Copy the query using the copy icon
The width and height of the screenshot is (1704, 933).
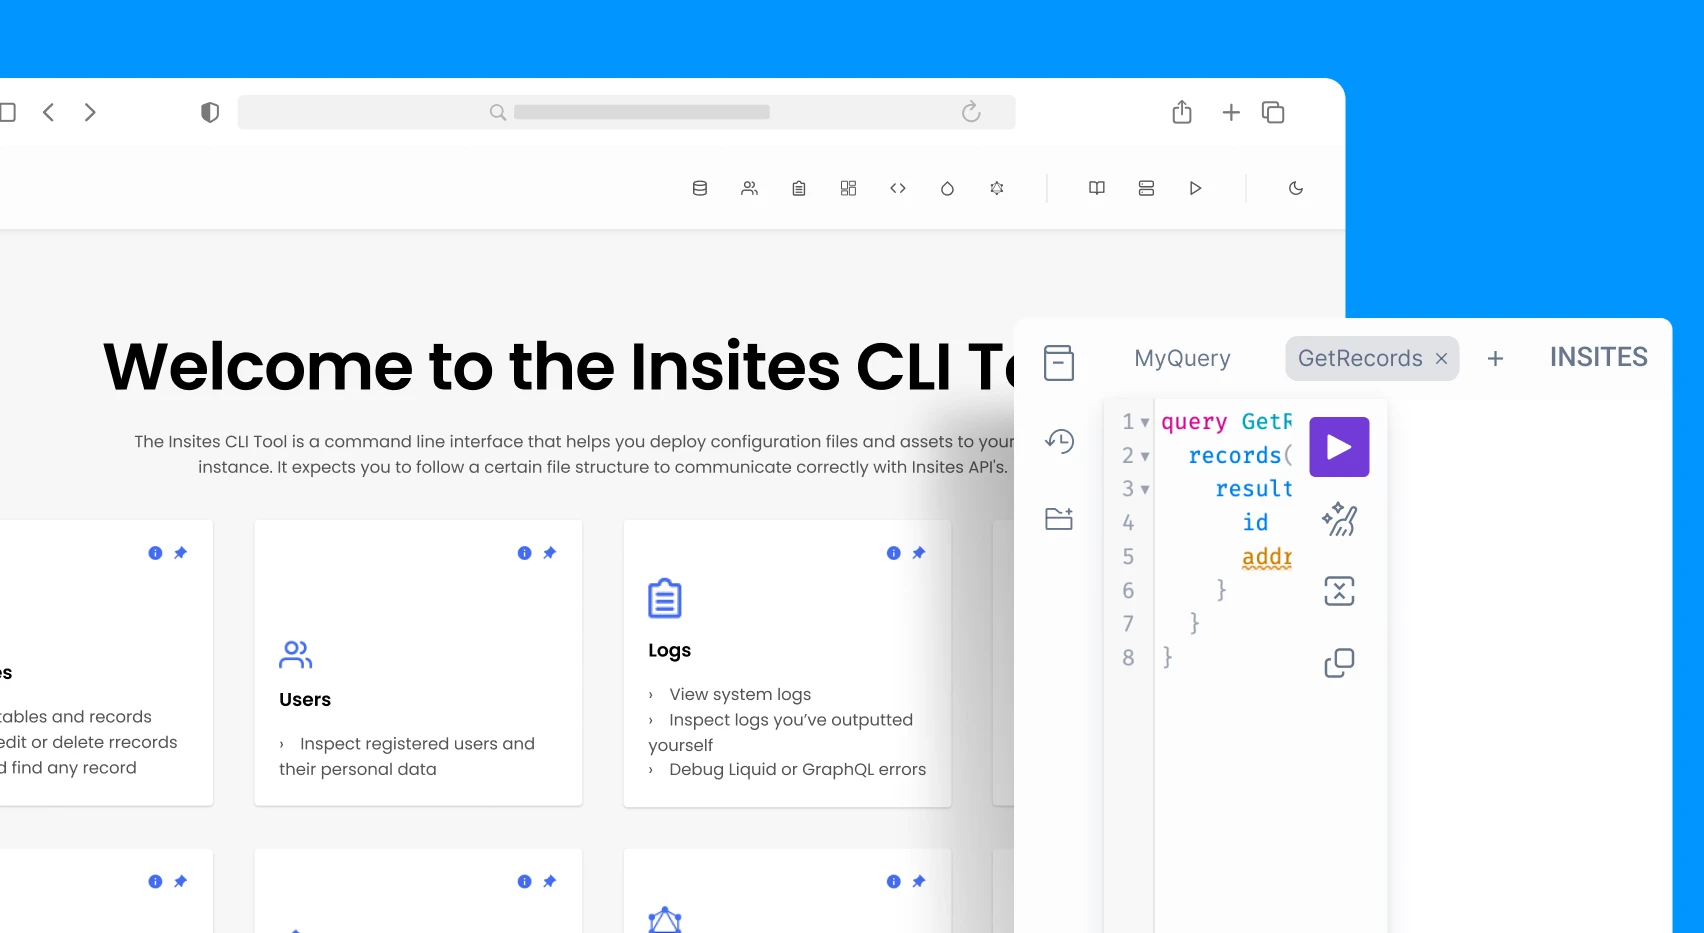(x=1339, y=663)
